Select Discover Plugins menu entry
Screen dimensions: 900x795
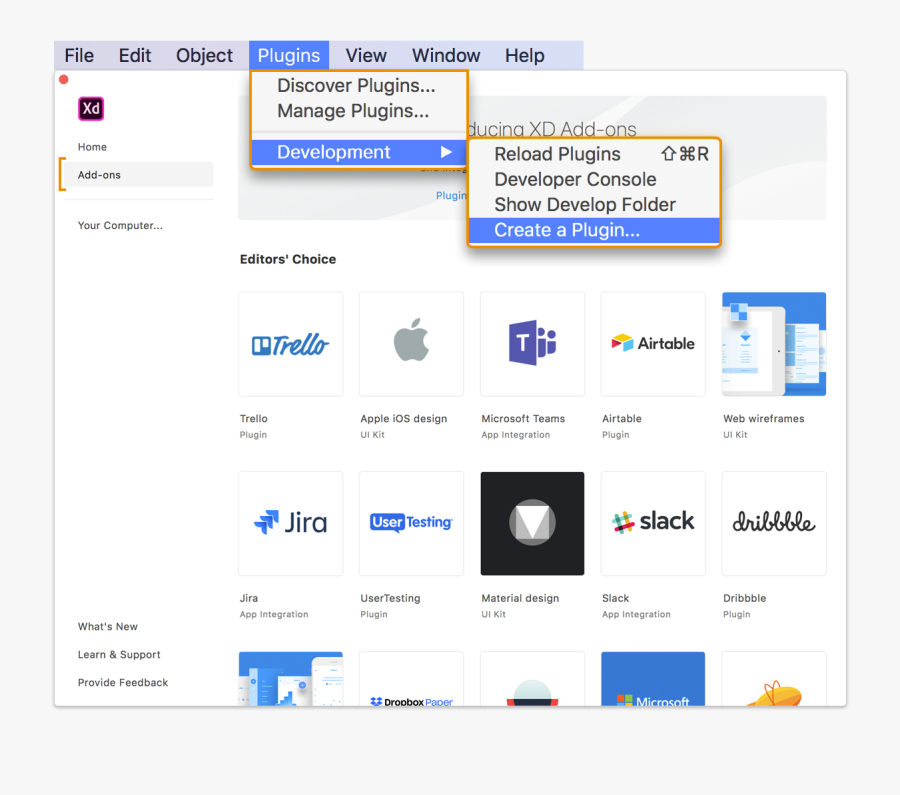356,86
